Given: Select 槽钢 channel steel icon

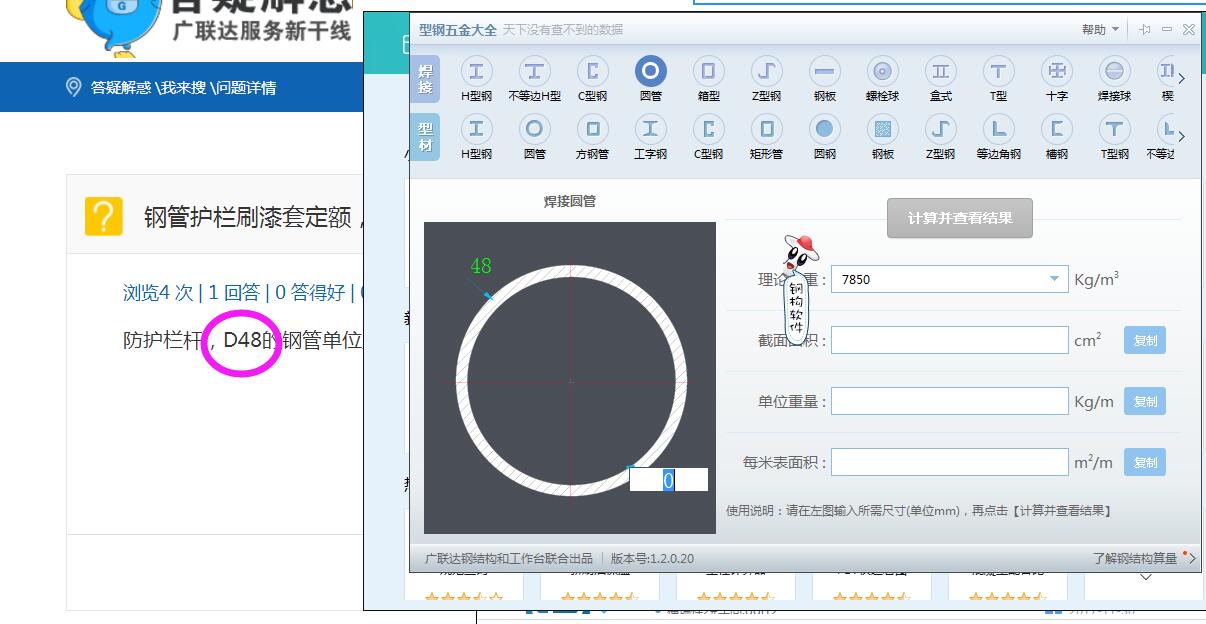Looking at the screenshot, I should pyautogui.click(x=1057, y=137).
